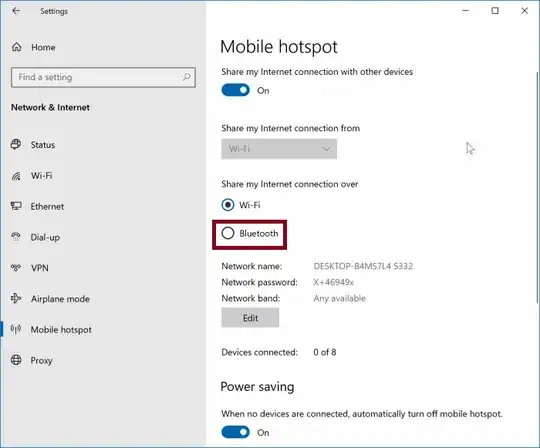The image size is (540, 448).
Task: Open Proxy using the globe icon
Action: pyautogui.click(x=16, y=360)
